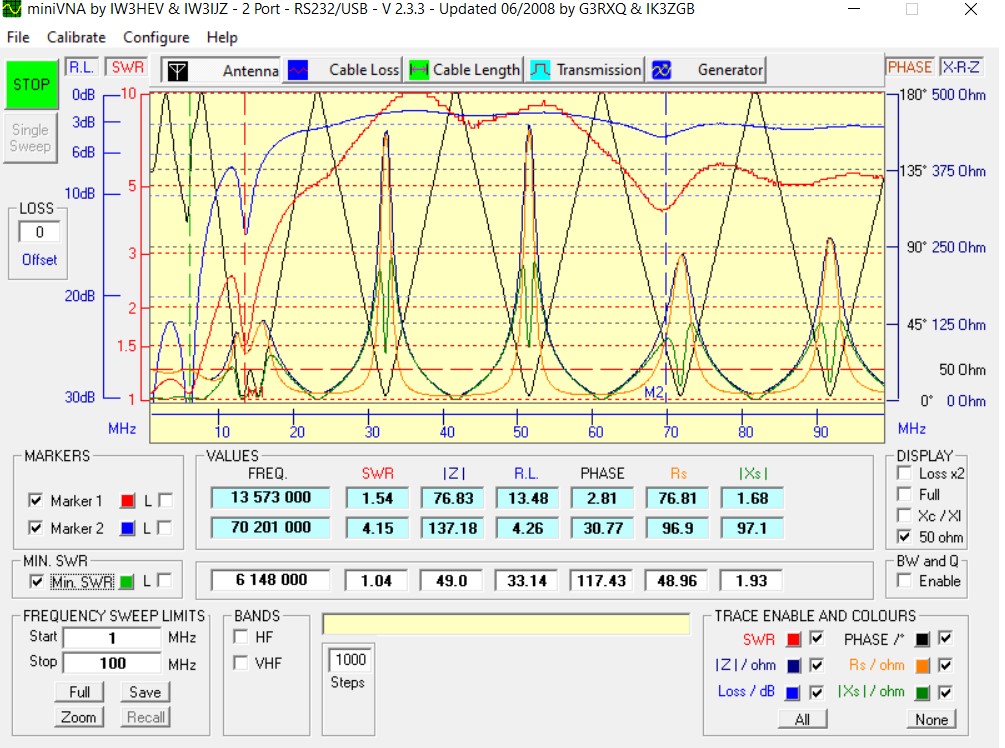Viewport: 1005px width, 748px height.
Task: Click the Single Sweep button
Action: coord(30,138)
